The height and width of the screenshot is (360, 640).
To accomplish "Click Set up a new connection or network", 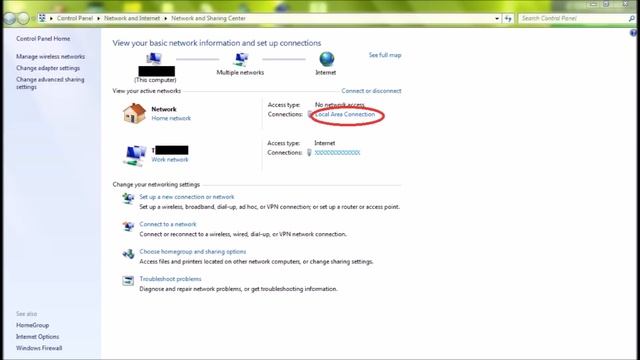I will click(187, 197).
